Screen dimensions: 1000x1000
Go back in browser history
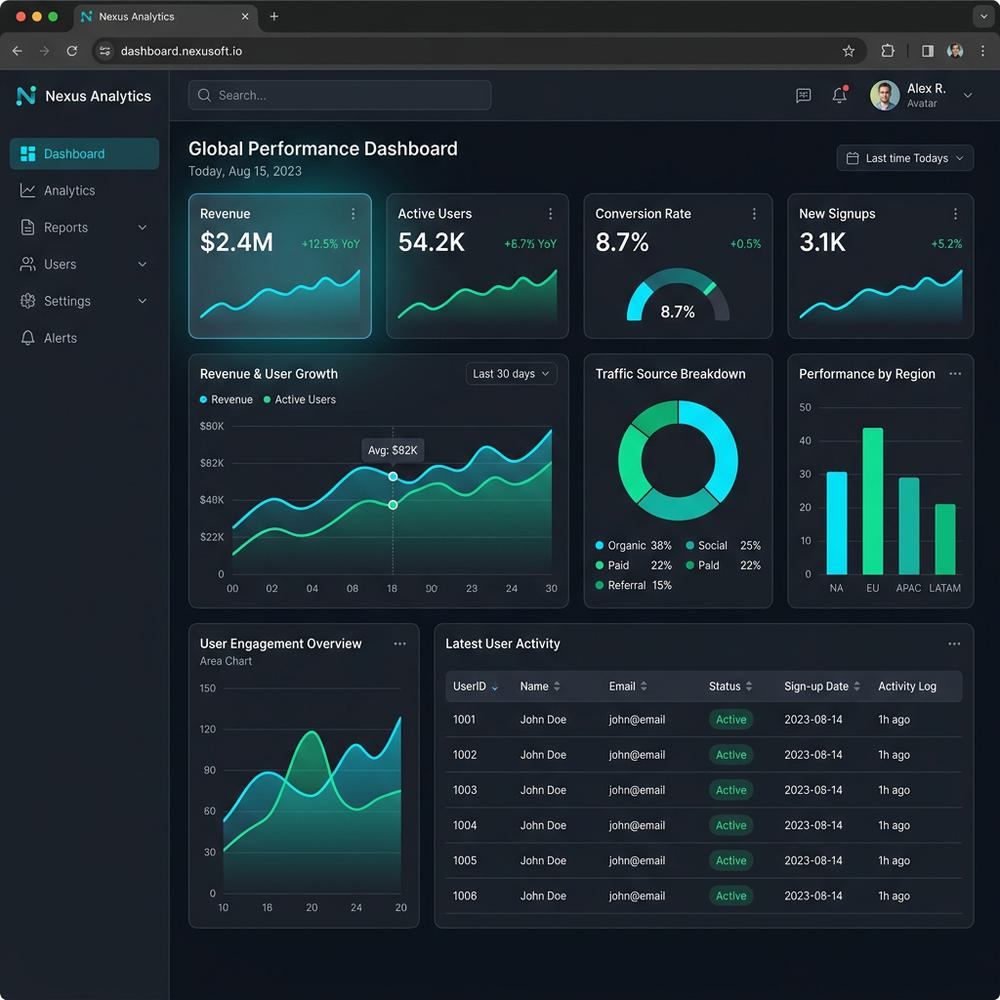(17, 51)
